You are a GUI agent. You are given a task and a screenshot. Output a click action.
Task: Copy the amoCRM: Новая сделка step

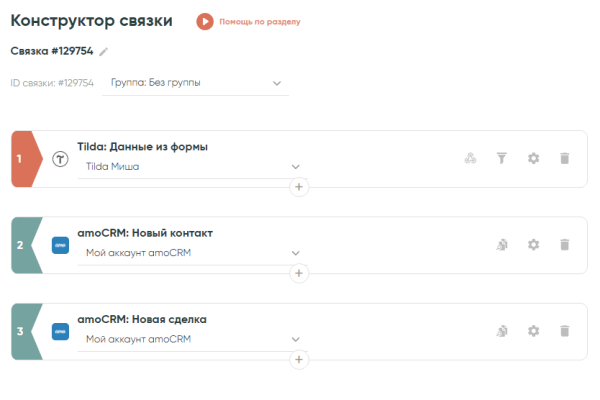[x=502, y=331]
